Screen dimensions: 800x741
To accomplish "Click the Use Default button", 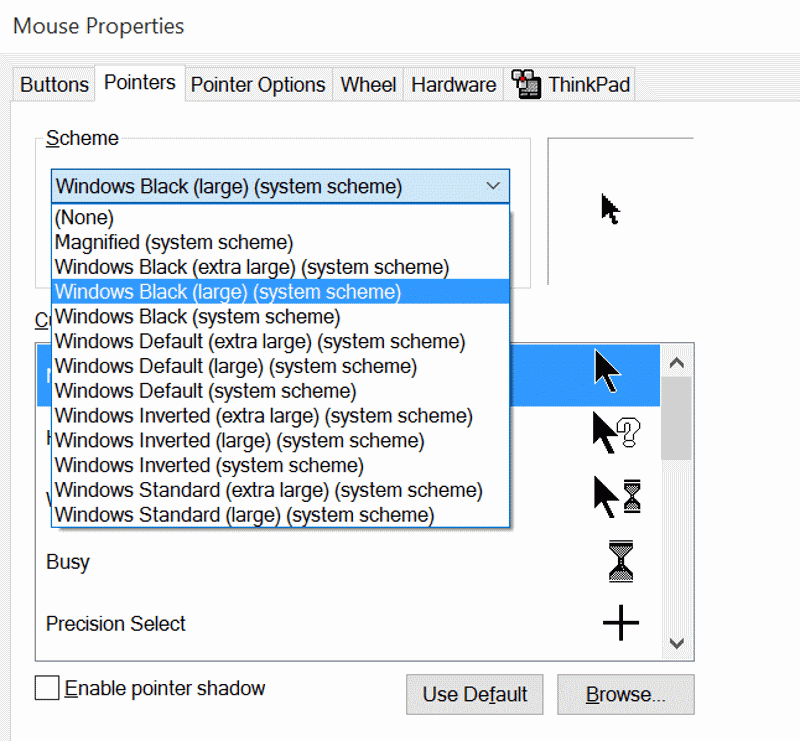I will point(474,694).
